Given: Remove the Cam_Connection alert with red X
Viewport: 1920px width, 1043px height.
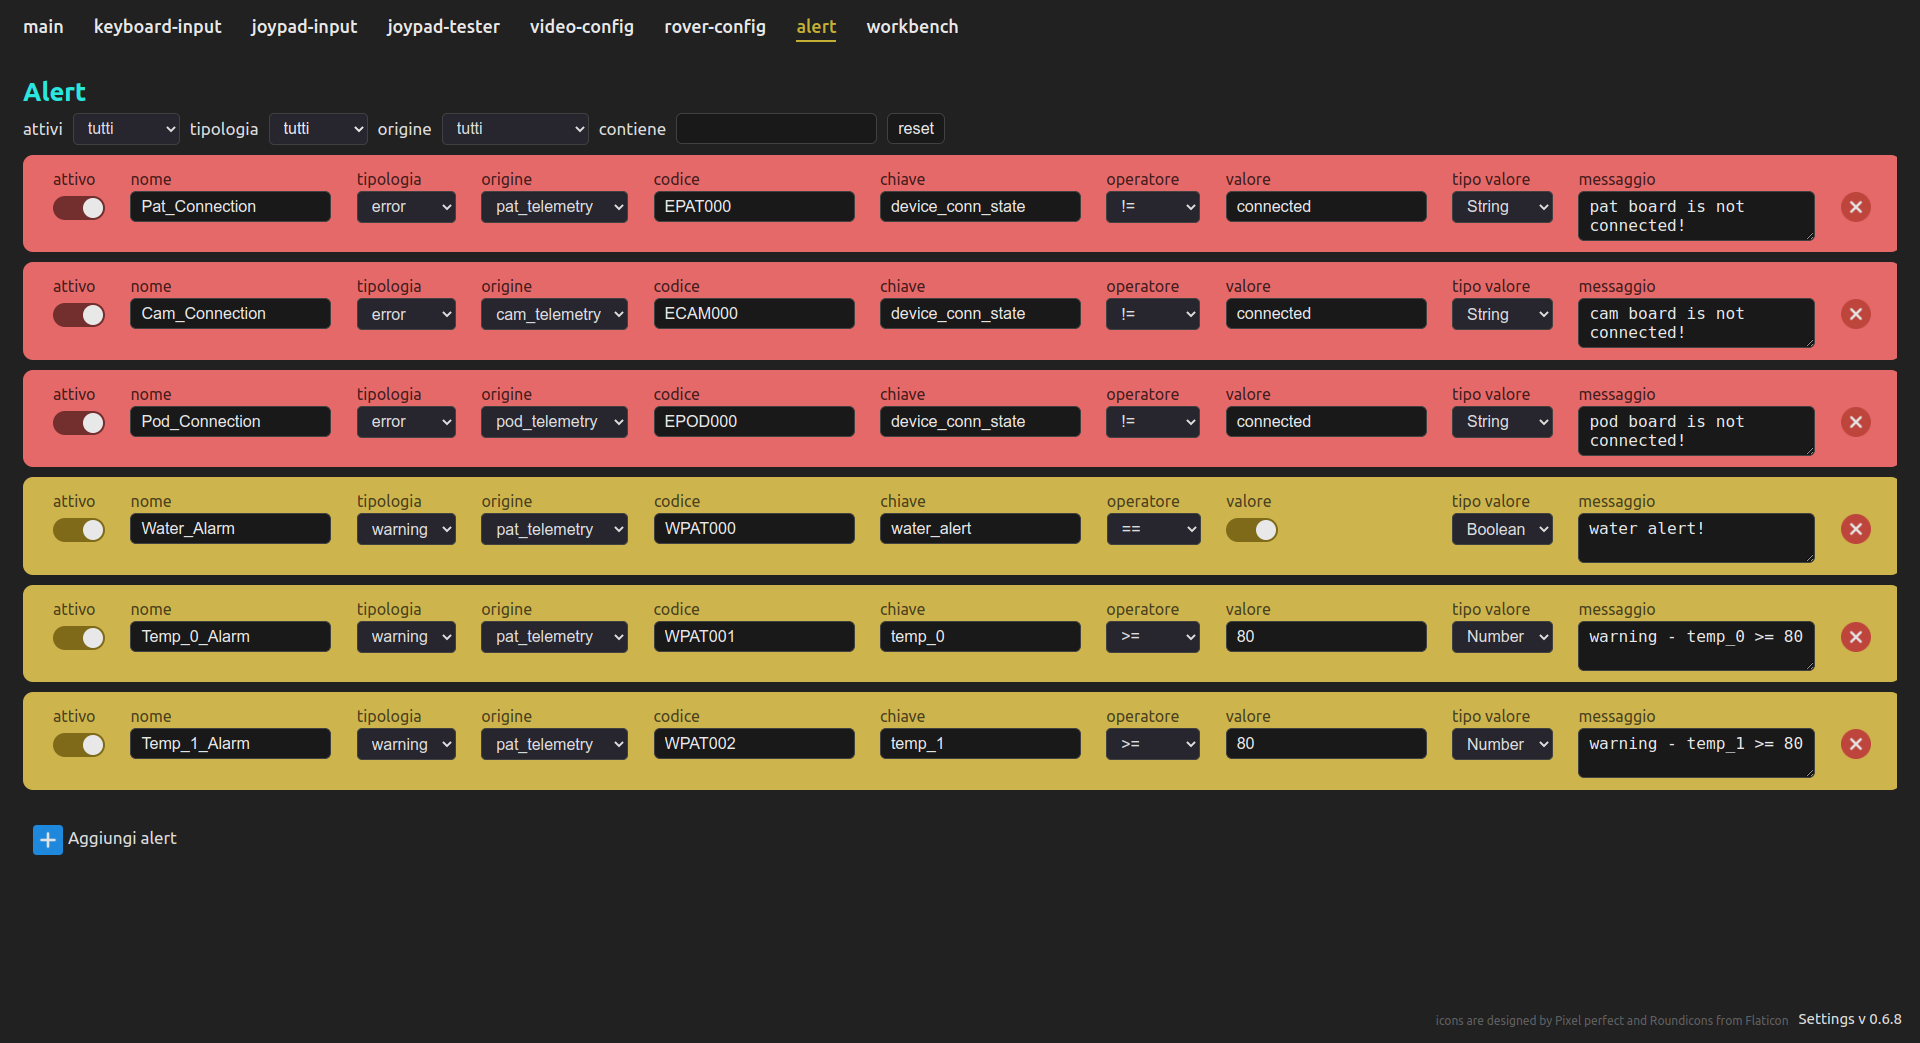Looking at the screenshot, I should click(x=1855, y=314).
